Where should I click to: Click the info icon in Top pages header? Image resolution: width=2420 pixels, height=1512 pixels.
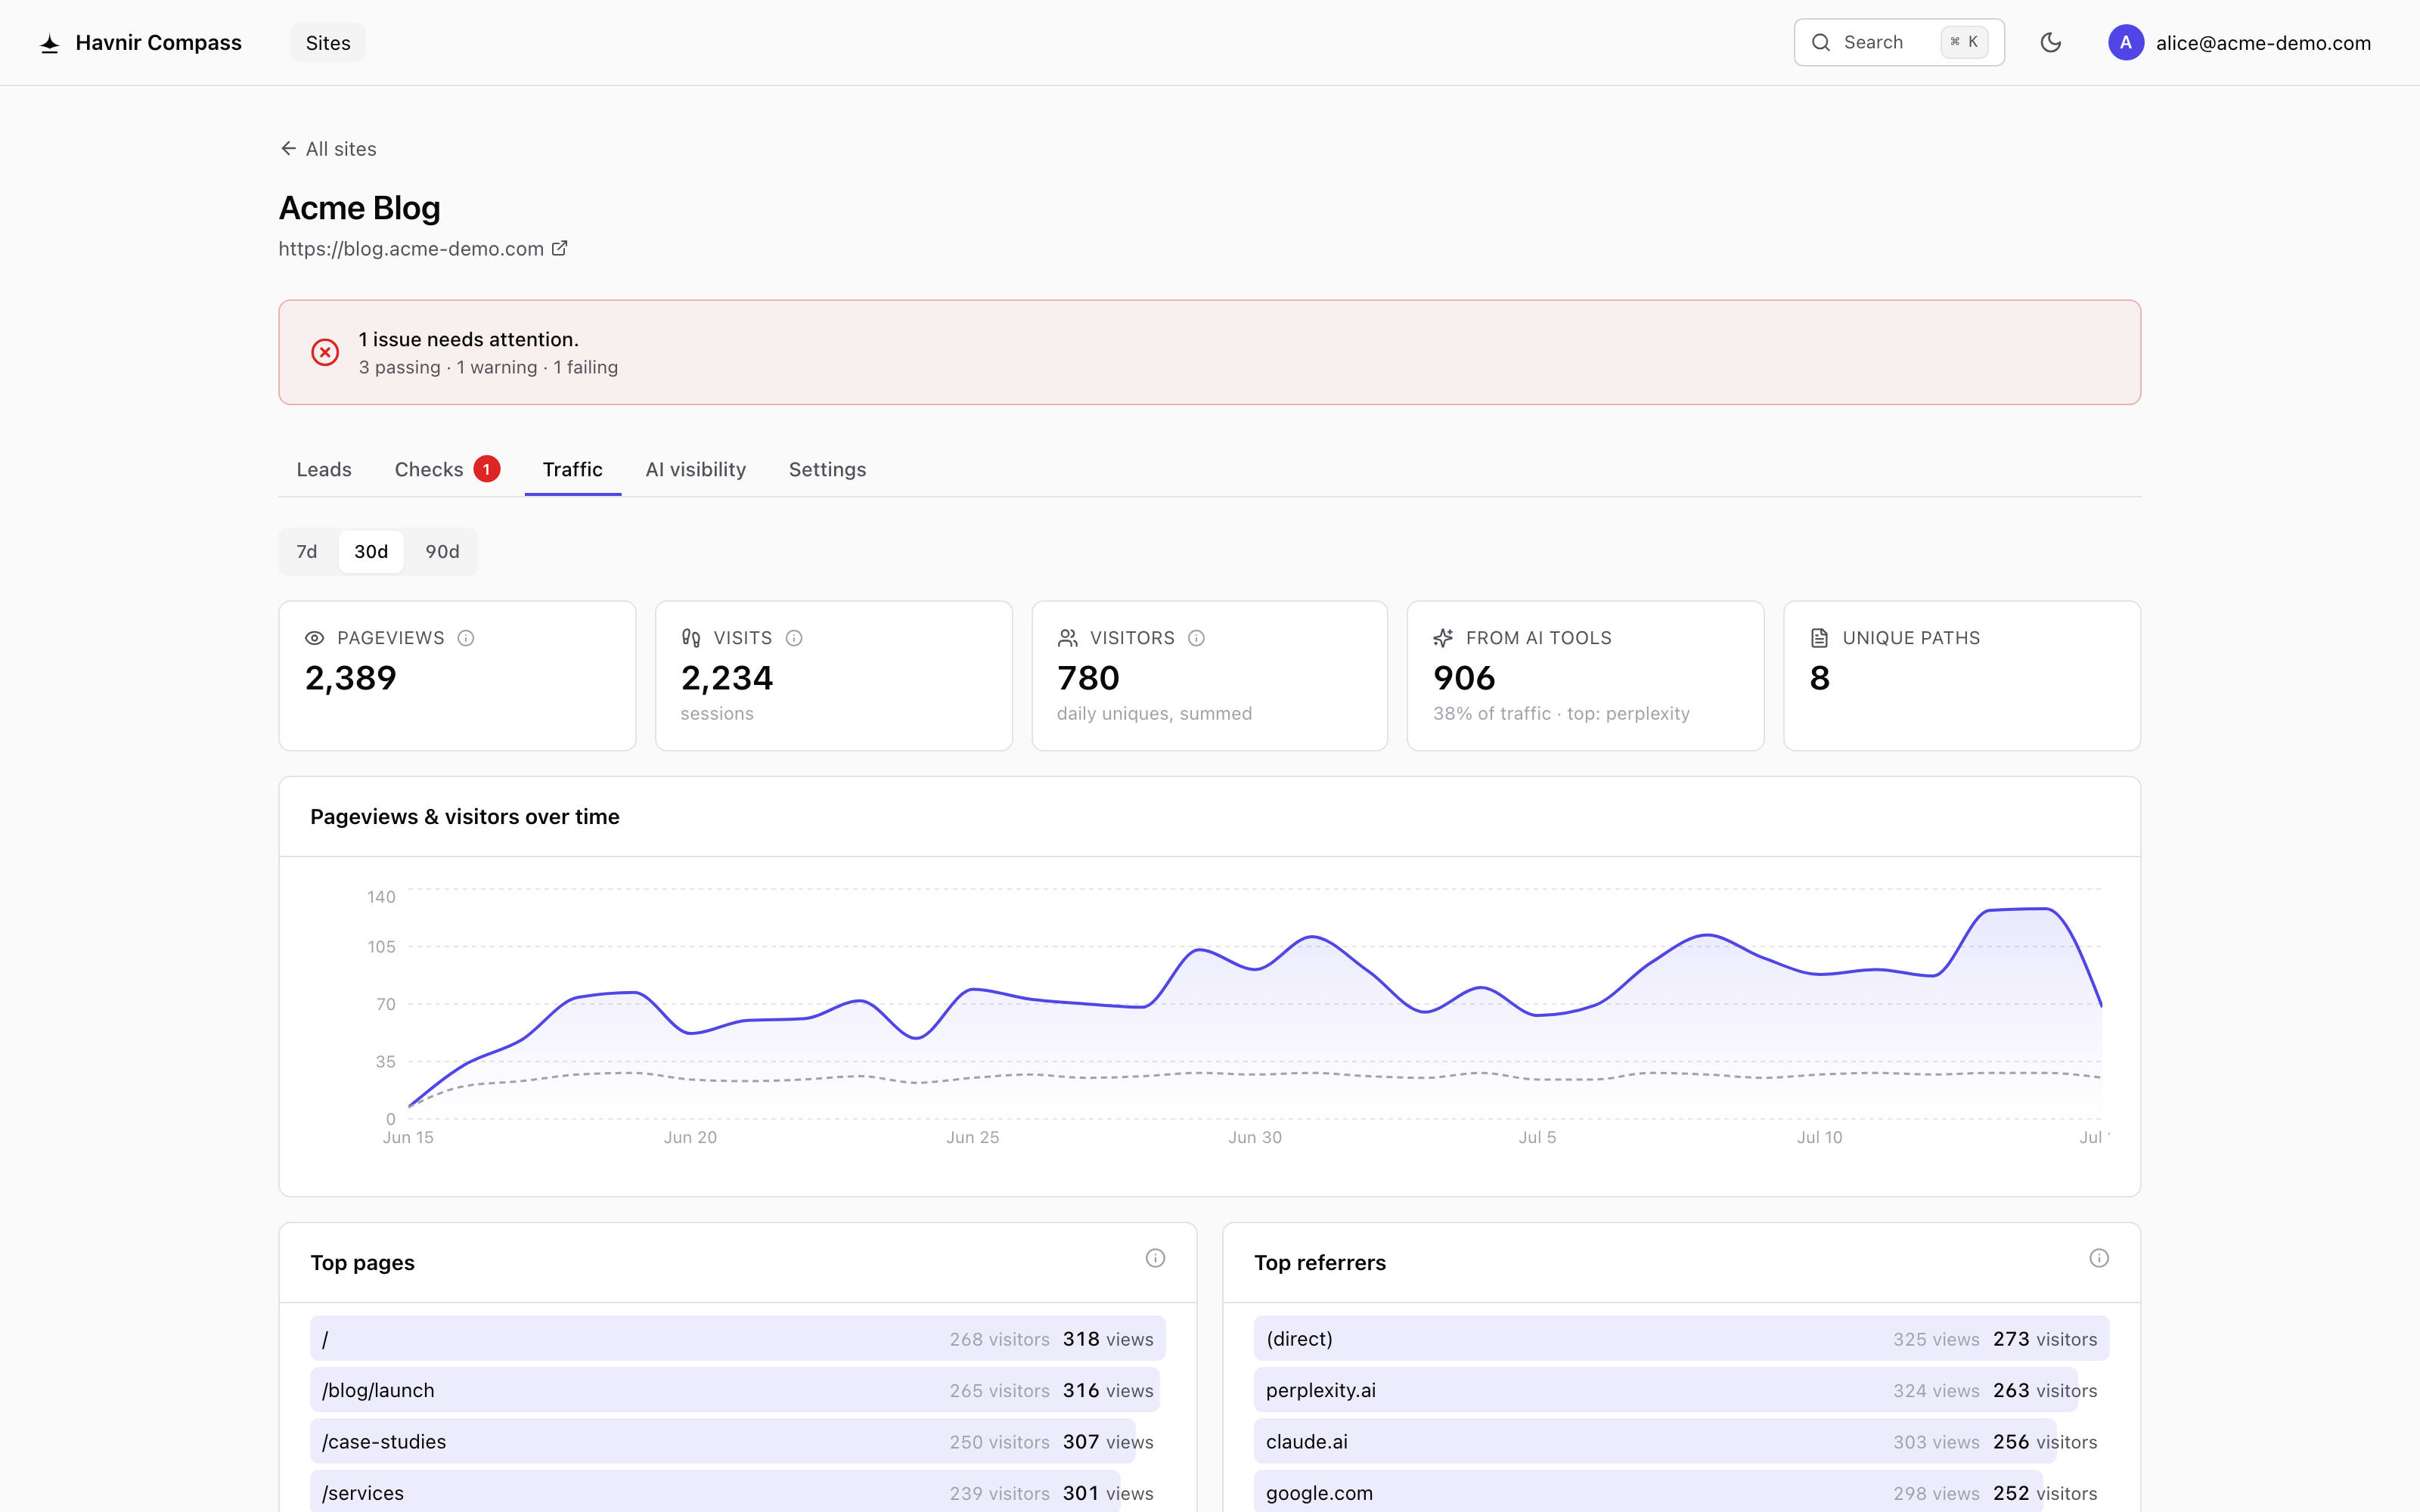pos(1155,1258)
